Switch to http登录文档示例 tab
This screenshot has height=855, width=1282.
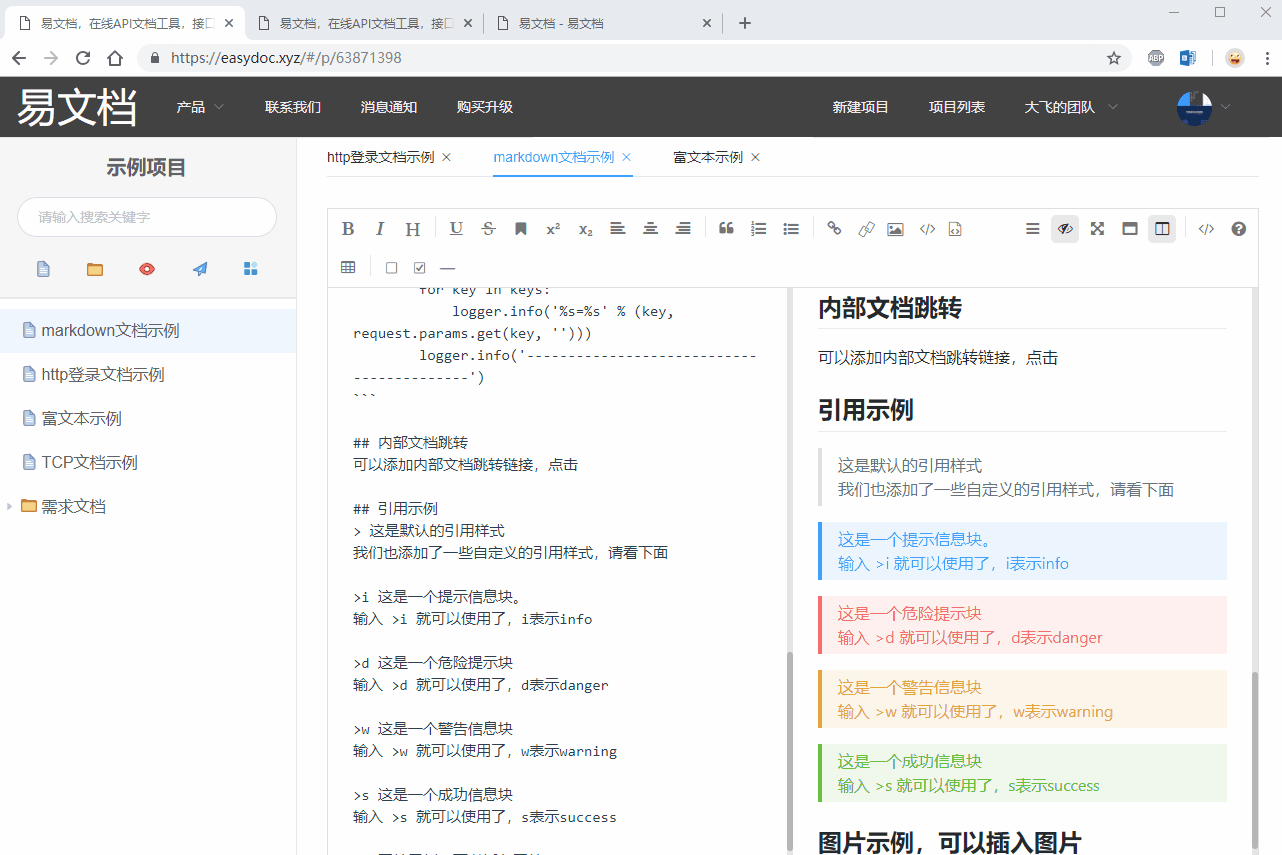pos(380,157)
